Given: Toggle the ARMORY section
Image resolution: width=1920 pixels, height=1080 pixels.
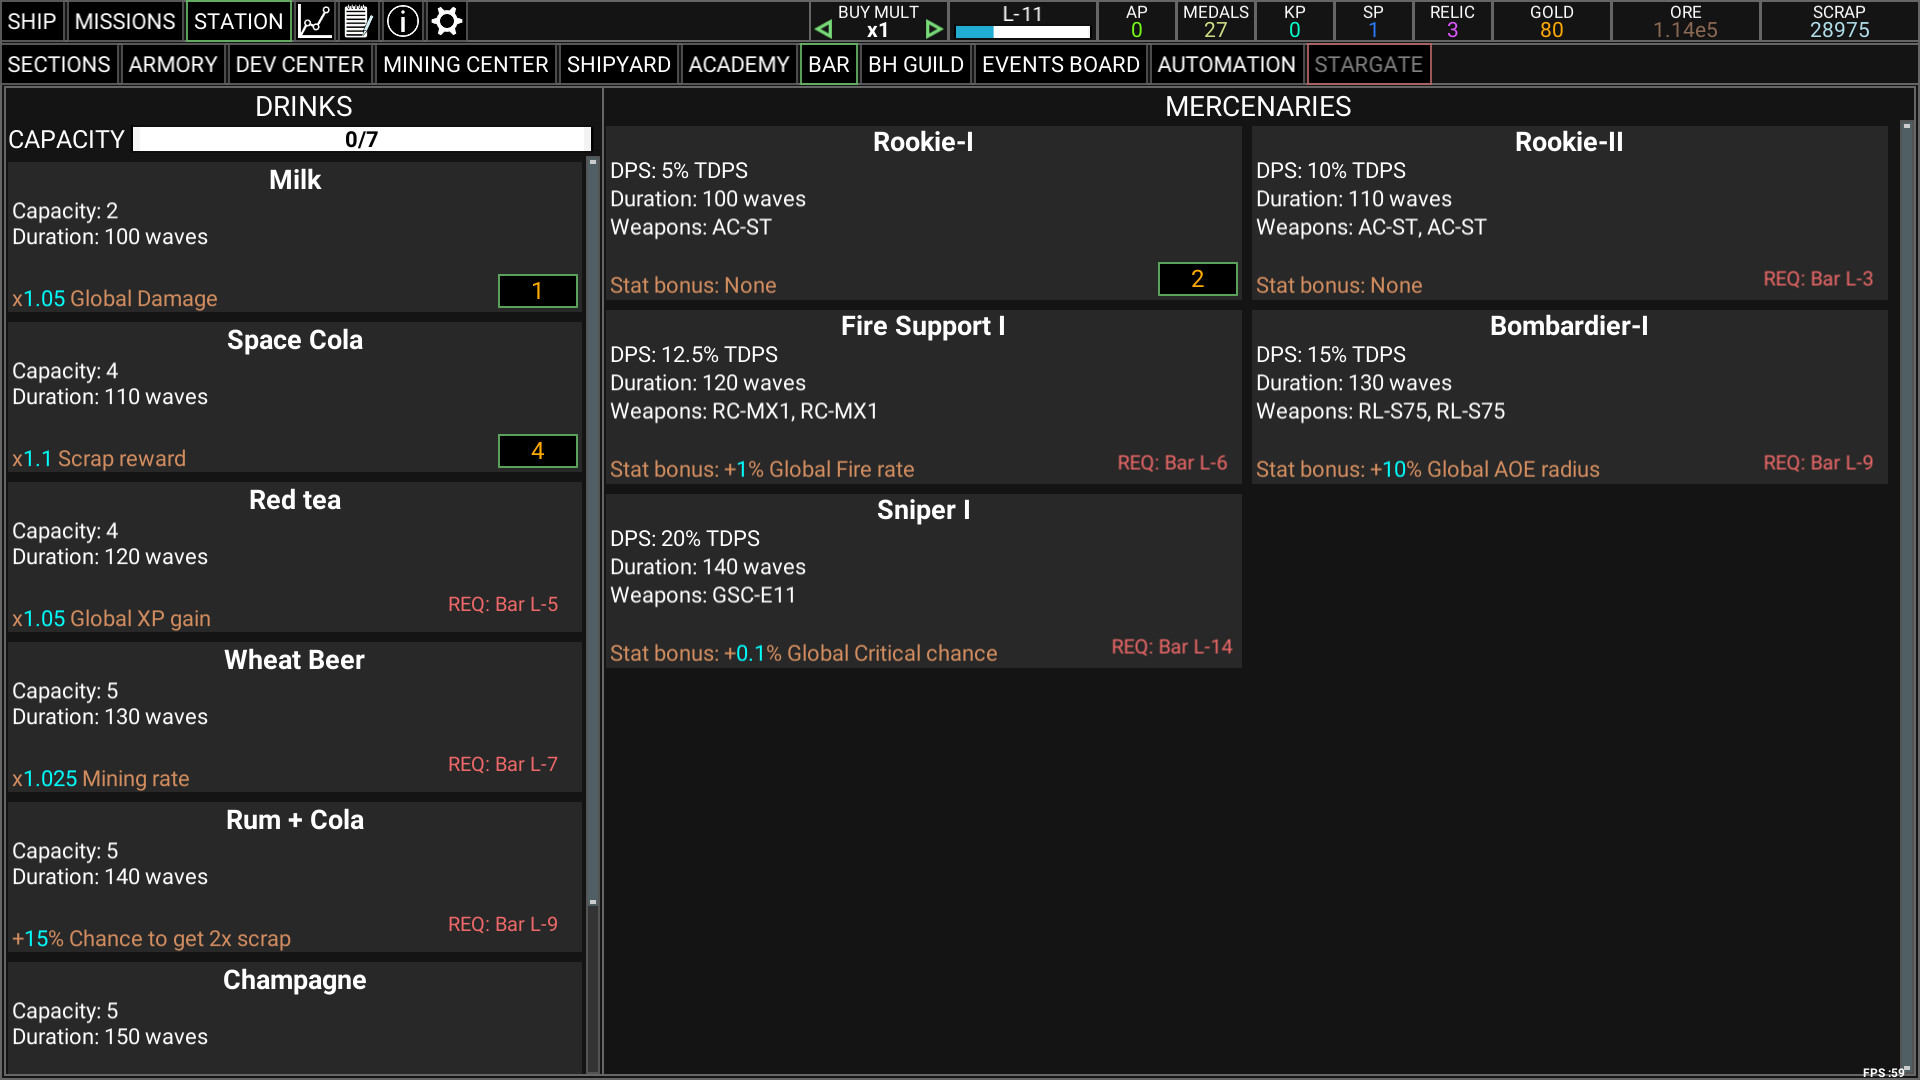Looking at the screenshot, I should point(173,64).
